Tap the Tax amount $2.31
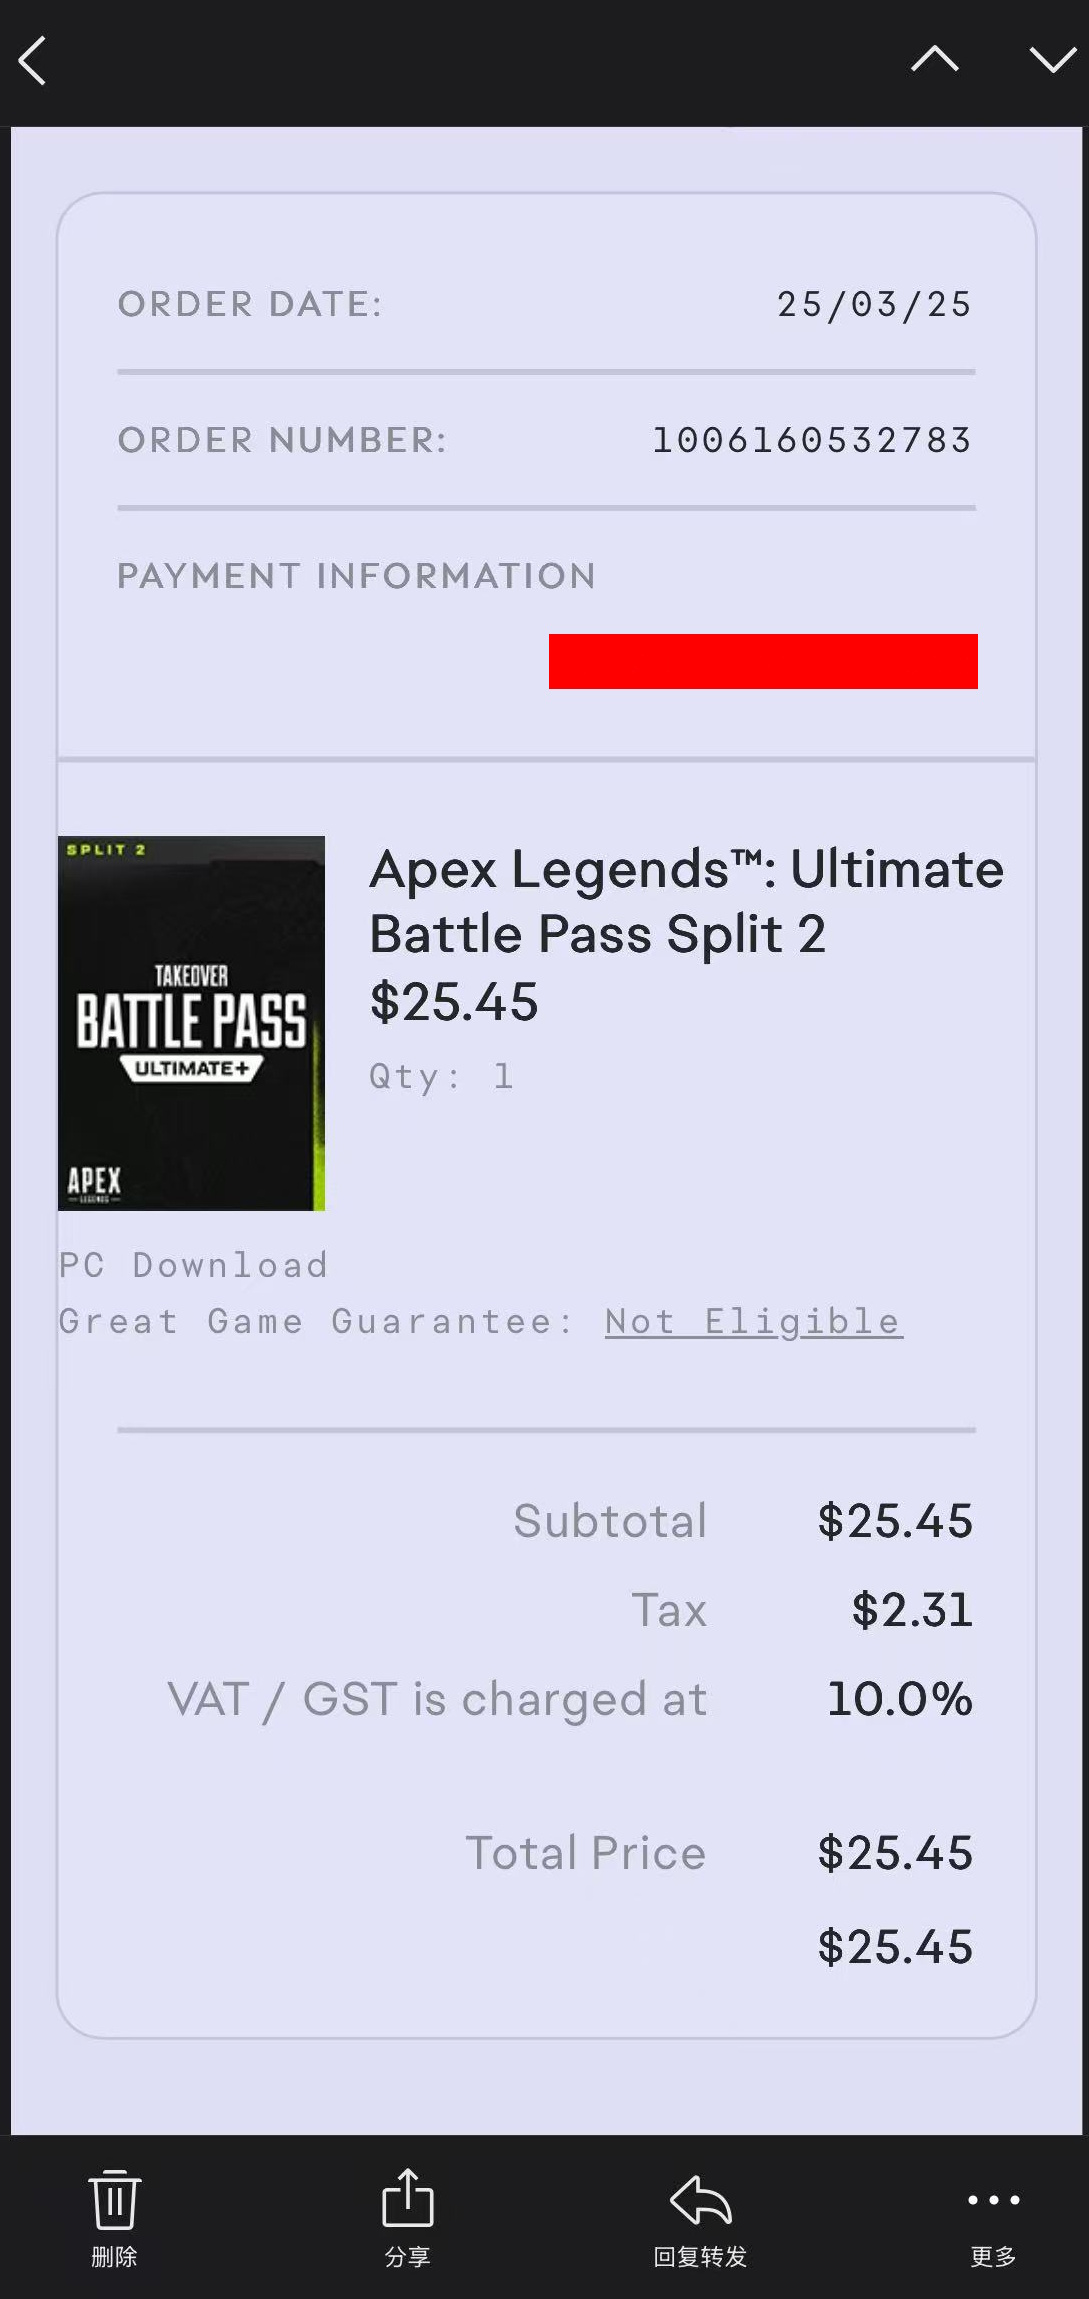This screenshot has height=2299, width=1089. pyautogui.click(x=912, y=1610)
